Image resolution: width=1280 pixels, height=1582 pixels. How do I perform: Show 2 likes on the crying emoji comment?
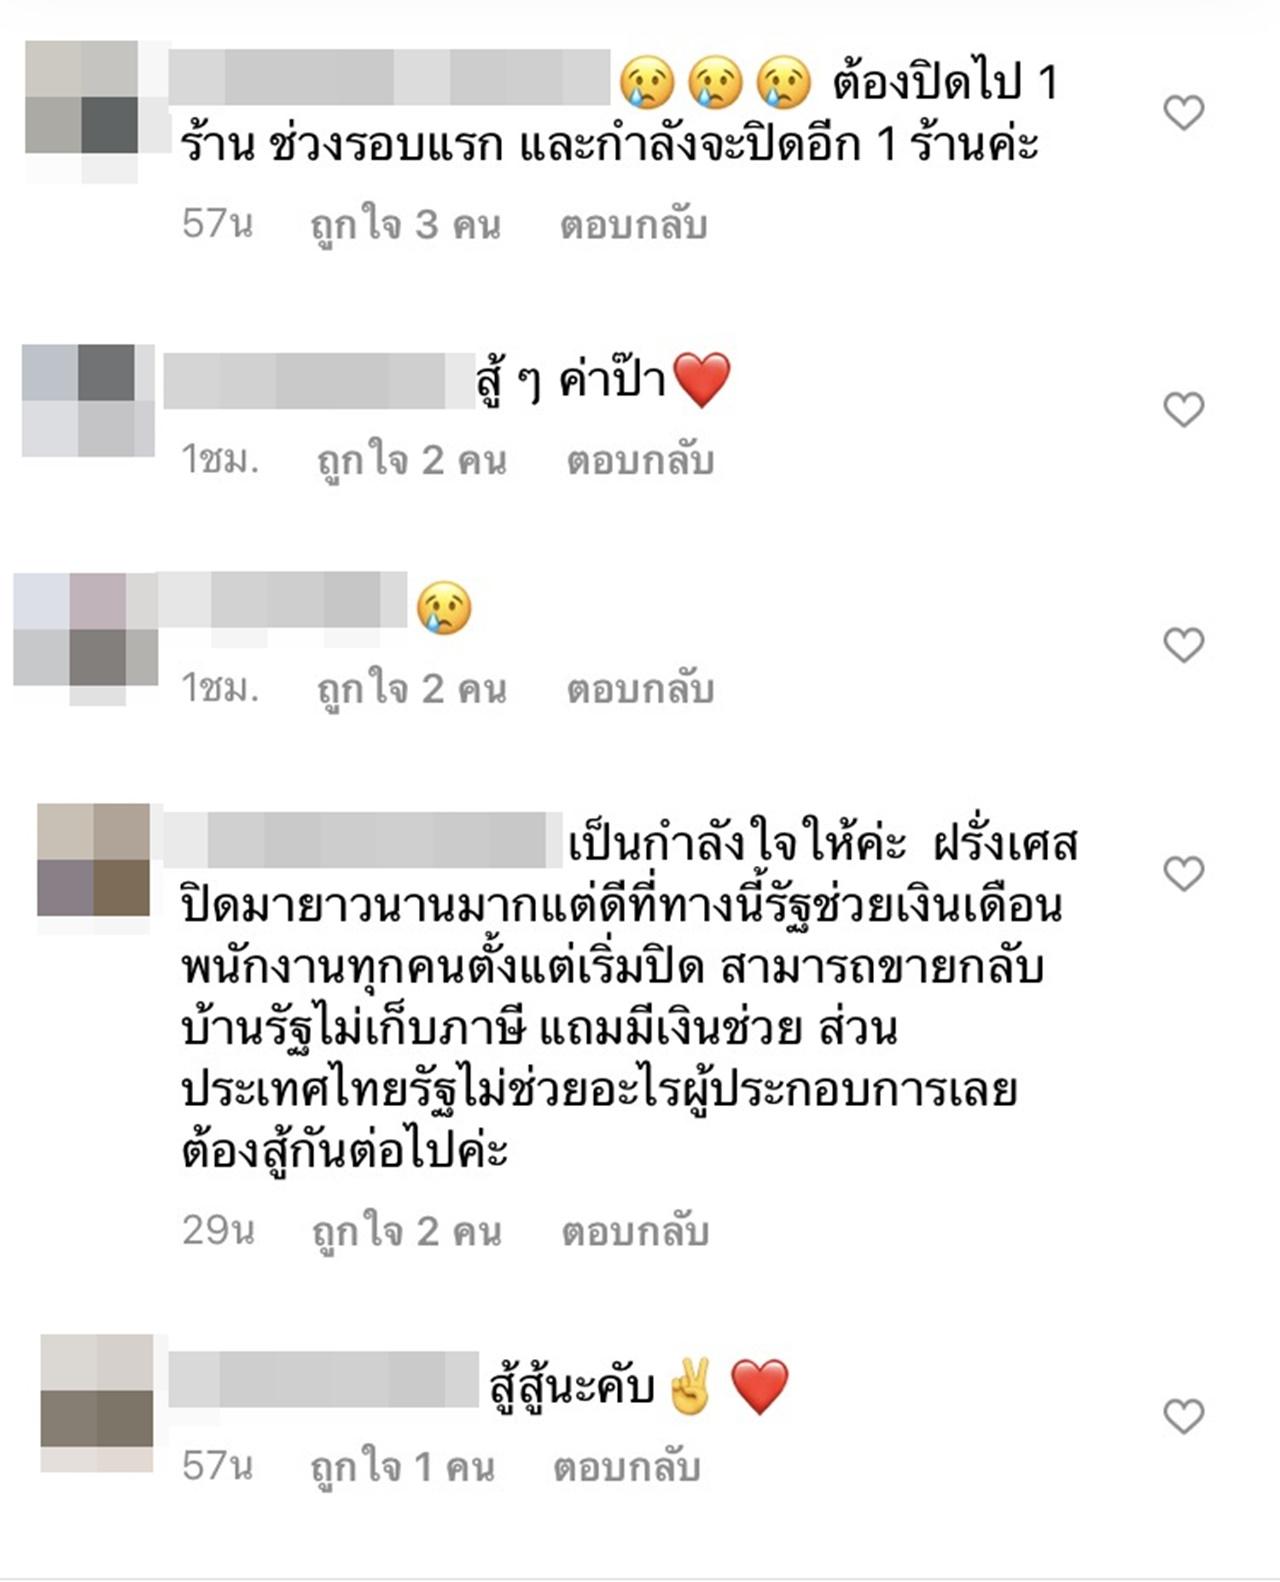[412, 689]
